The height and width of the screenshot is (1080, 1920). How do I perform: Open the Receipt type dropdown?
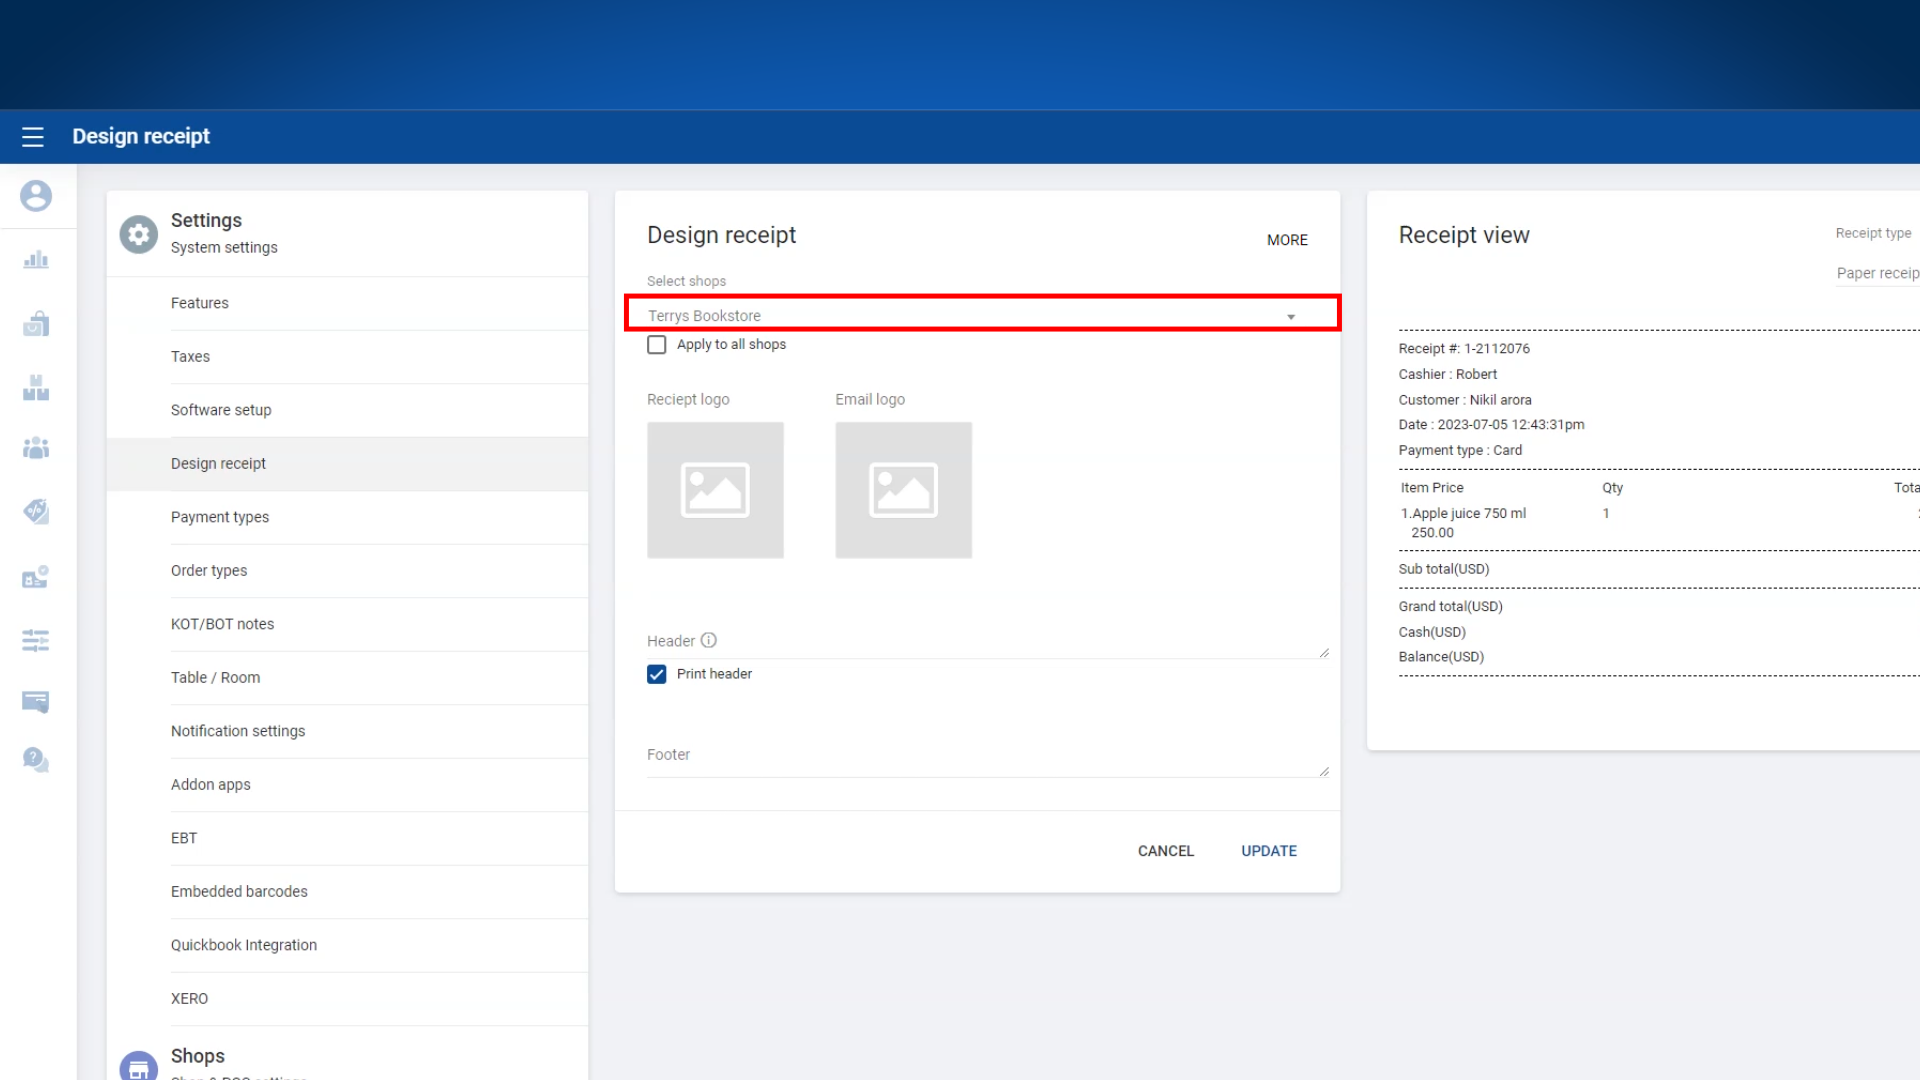pyautogui.click(x=1876, y=273)
